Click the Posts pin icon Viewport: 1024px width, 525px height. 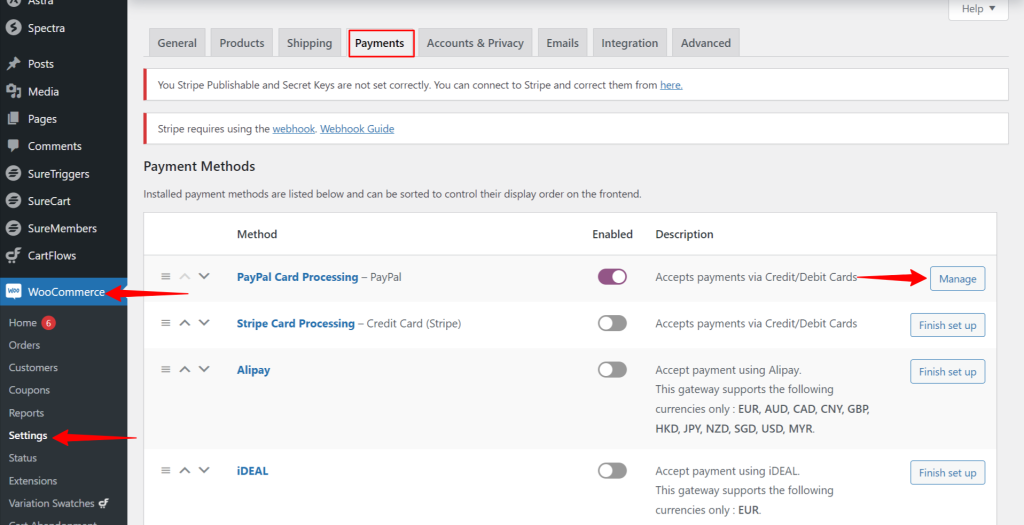pos(13,64)
